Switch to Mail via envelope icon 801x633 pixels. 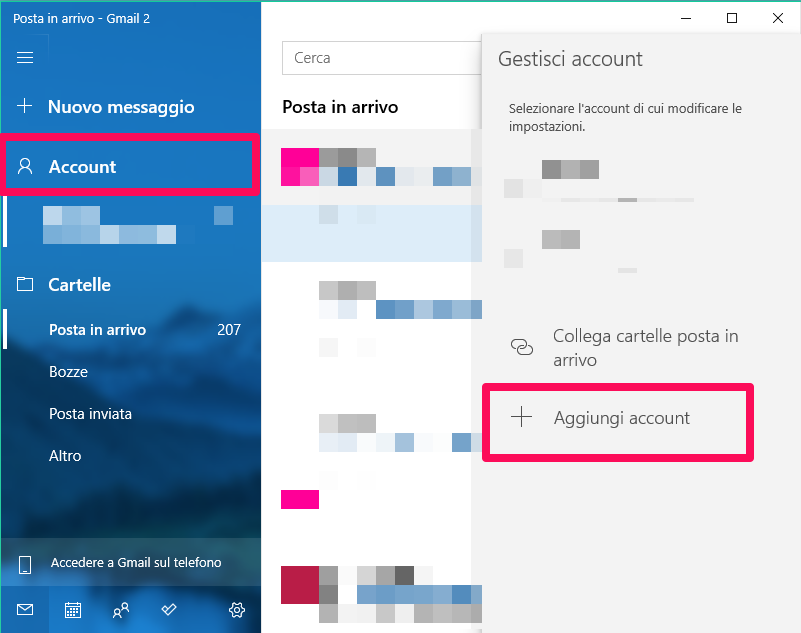point(25,609)
